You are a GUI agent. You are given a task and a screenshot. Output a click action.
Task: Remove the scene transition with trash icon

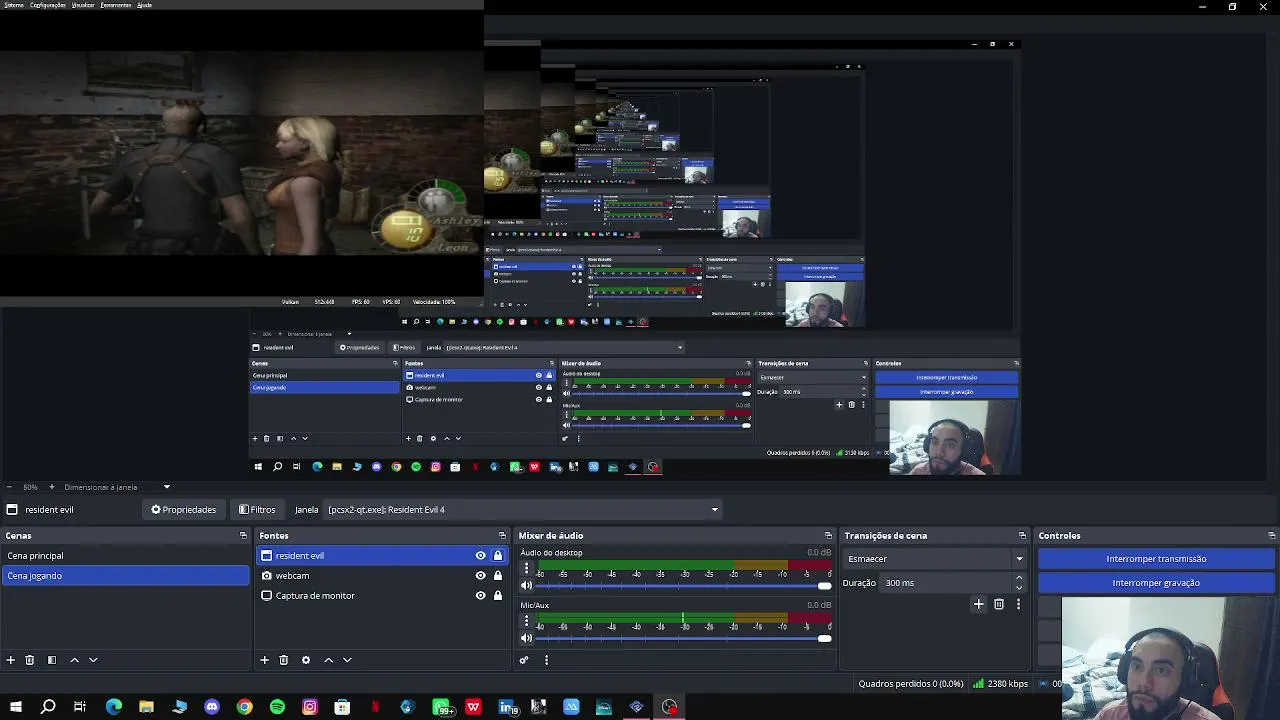pos(999,604)
